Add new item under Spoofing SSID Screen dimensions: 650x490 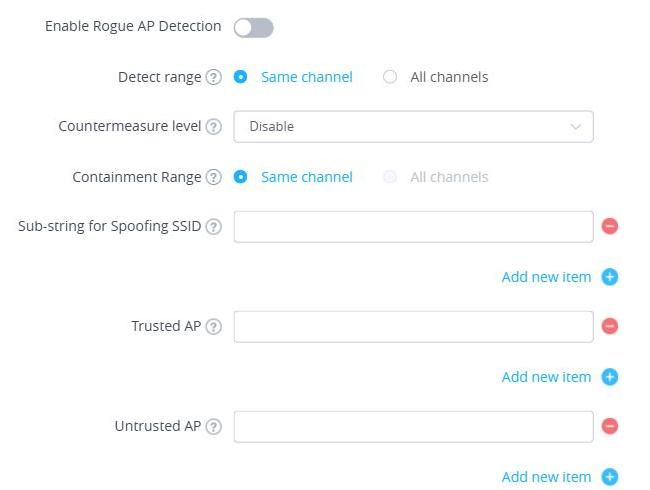560,277
